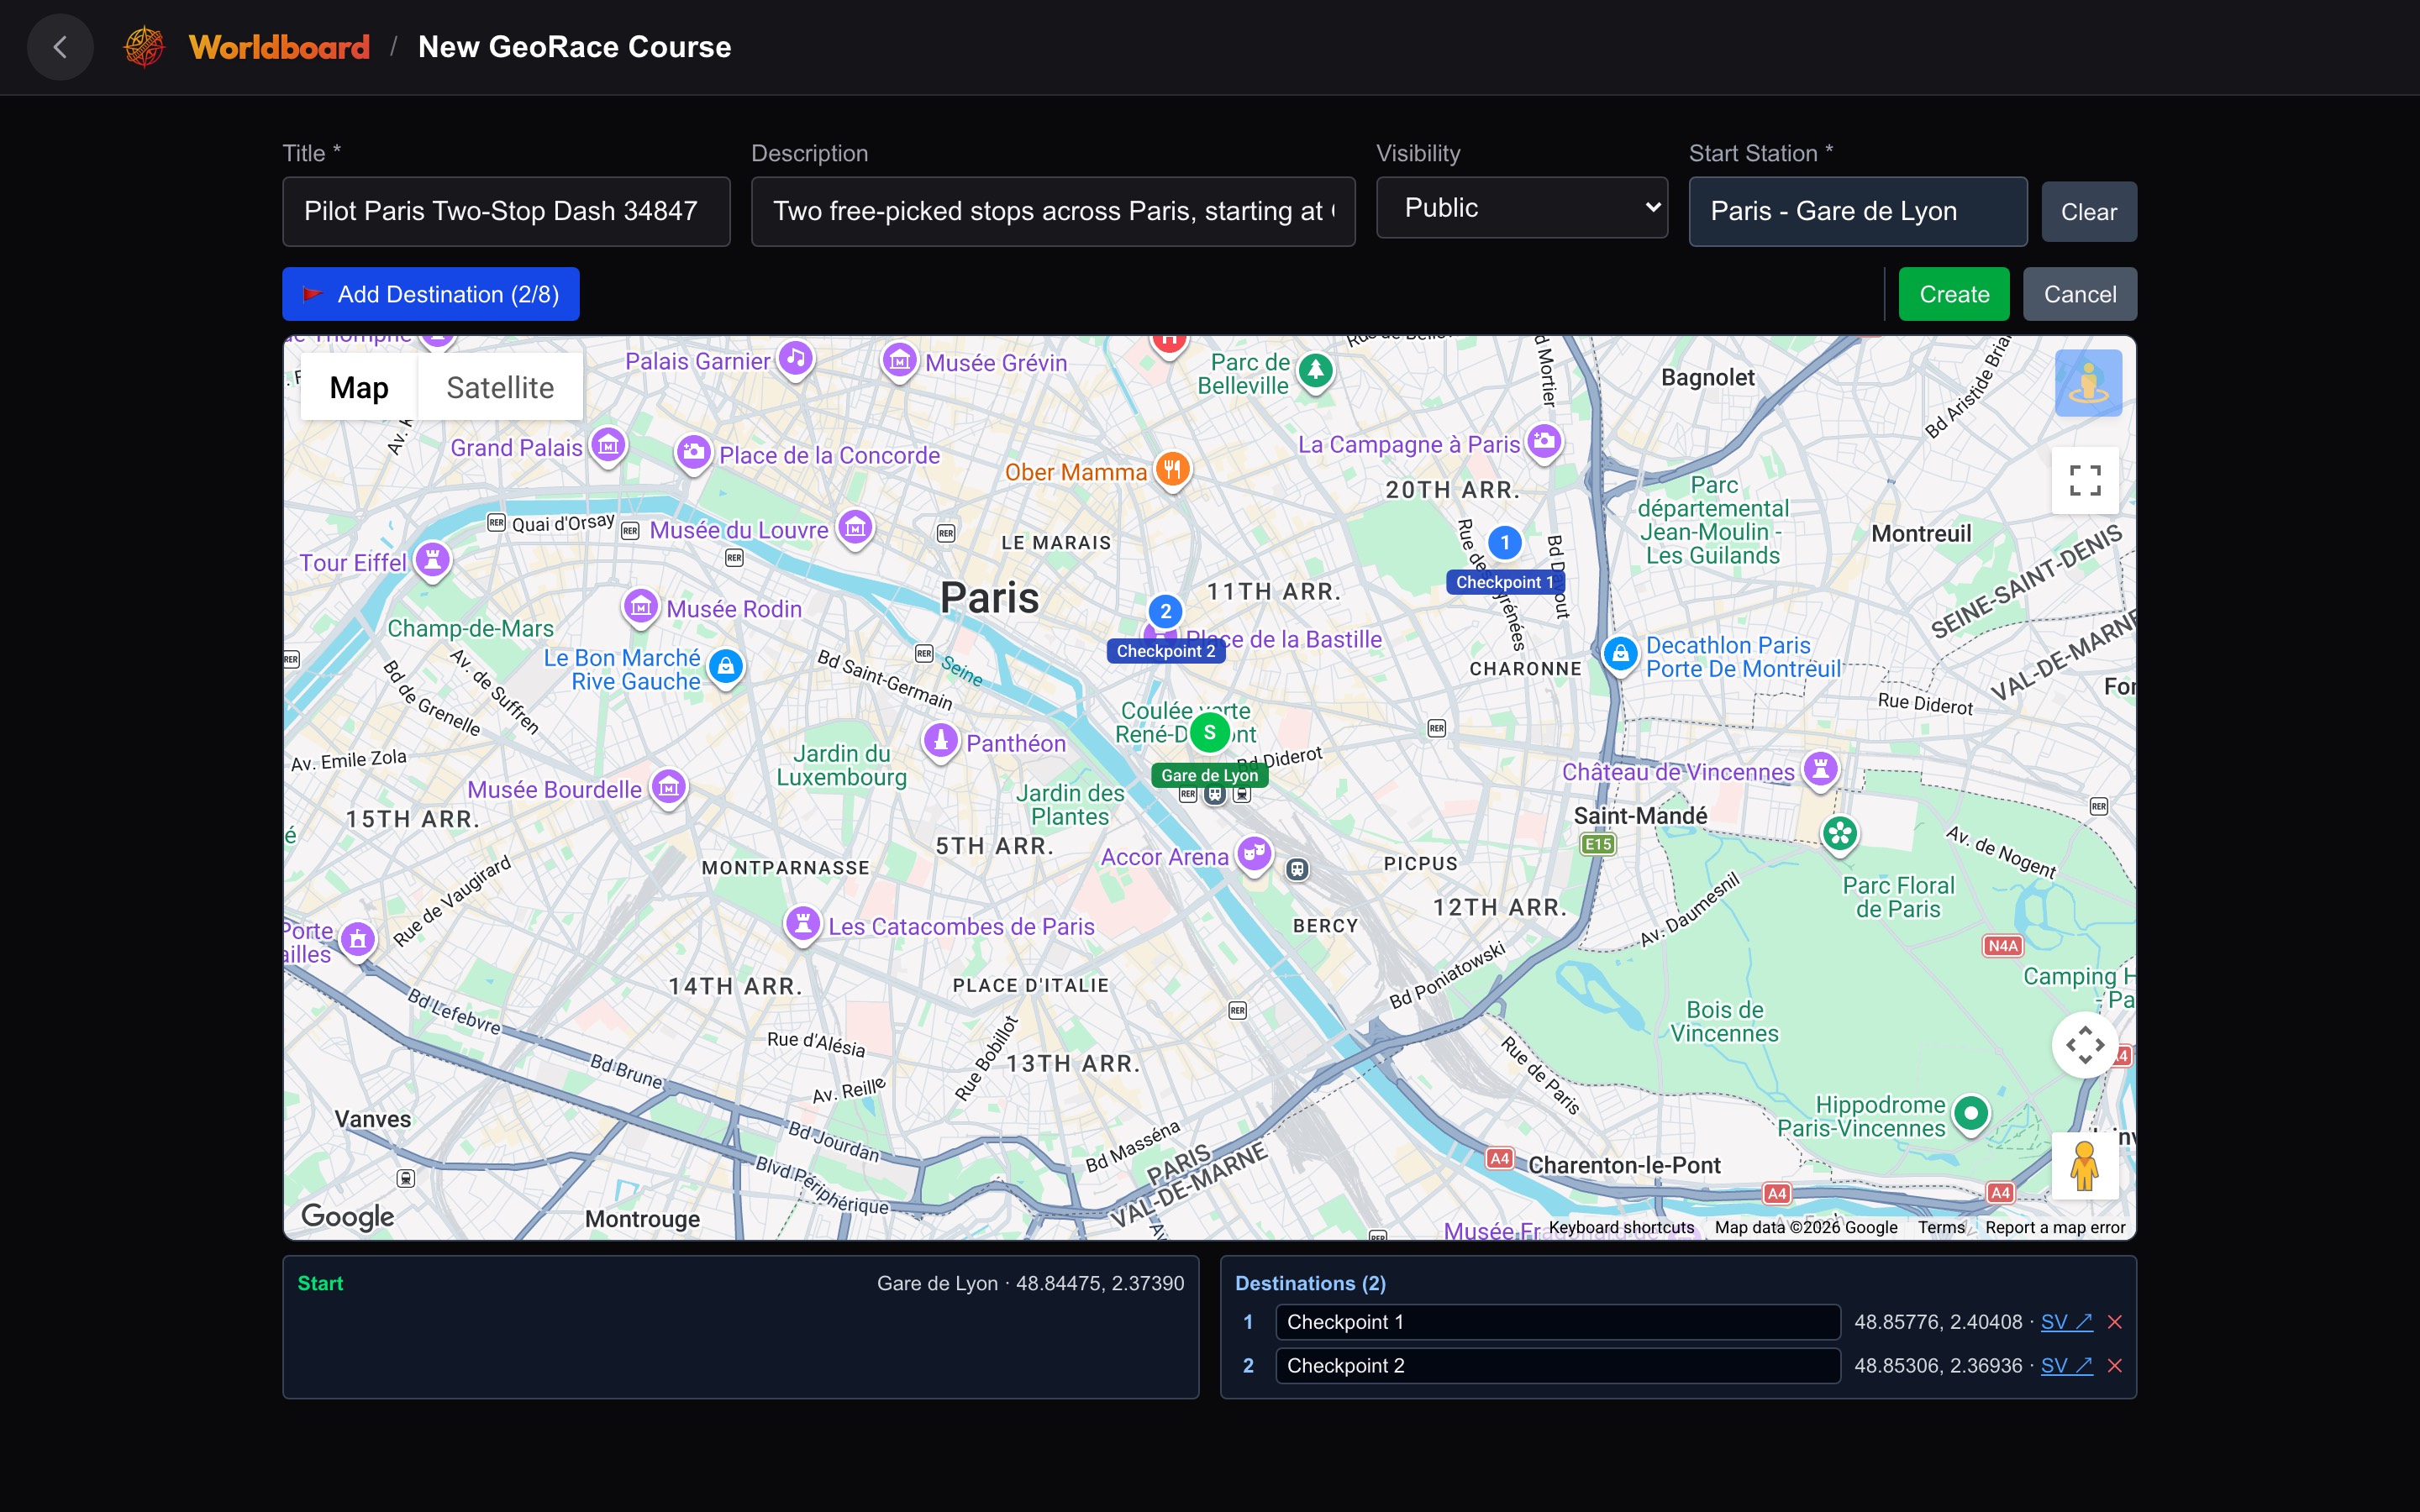
Task: Edit the Checkpoint 1 name field
Action: click(1558, 1322)
